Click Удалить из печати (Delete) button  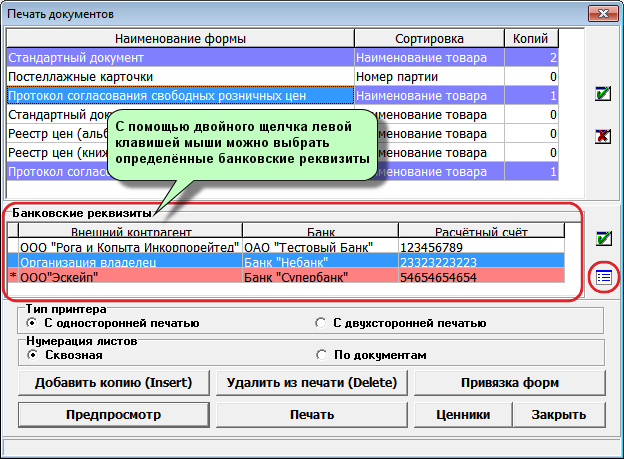click(x=312, y=383)
